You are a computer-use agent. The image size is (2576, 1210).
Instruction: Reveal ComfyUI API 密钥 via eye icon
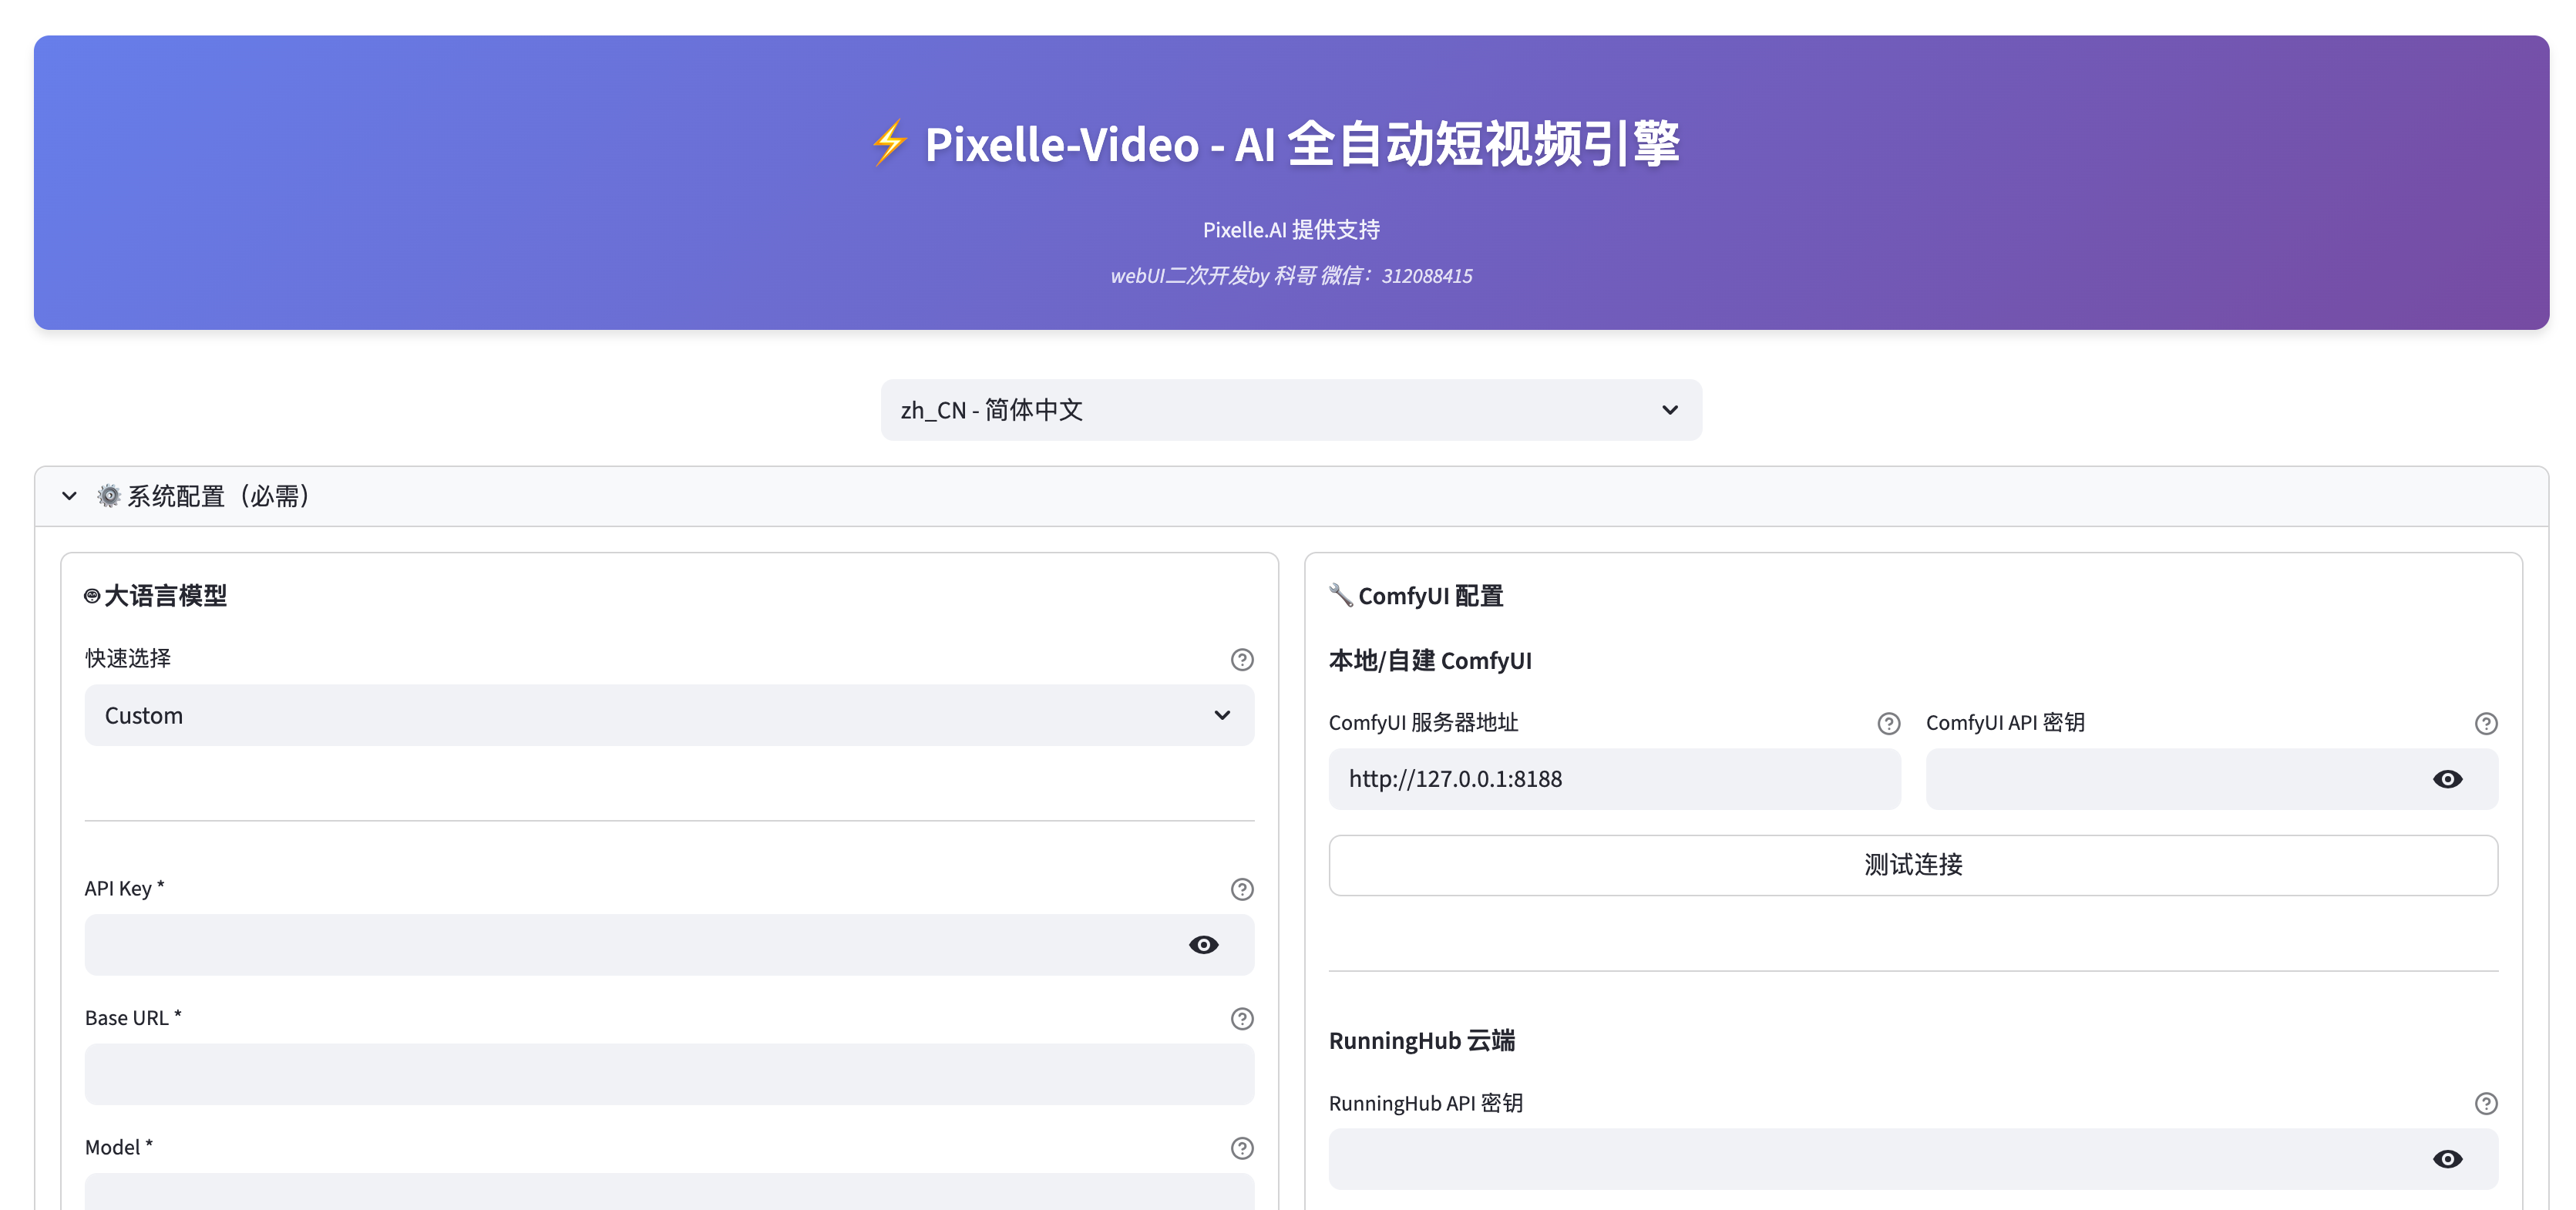pyautogui.click(x=2447, y=779)
